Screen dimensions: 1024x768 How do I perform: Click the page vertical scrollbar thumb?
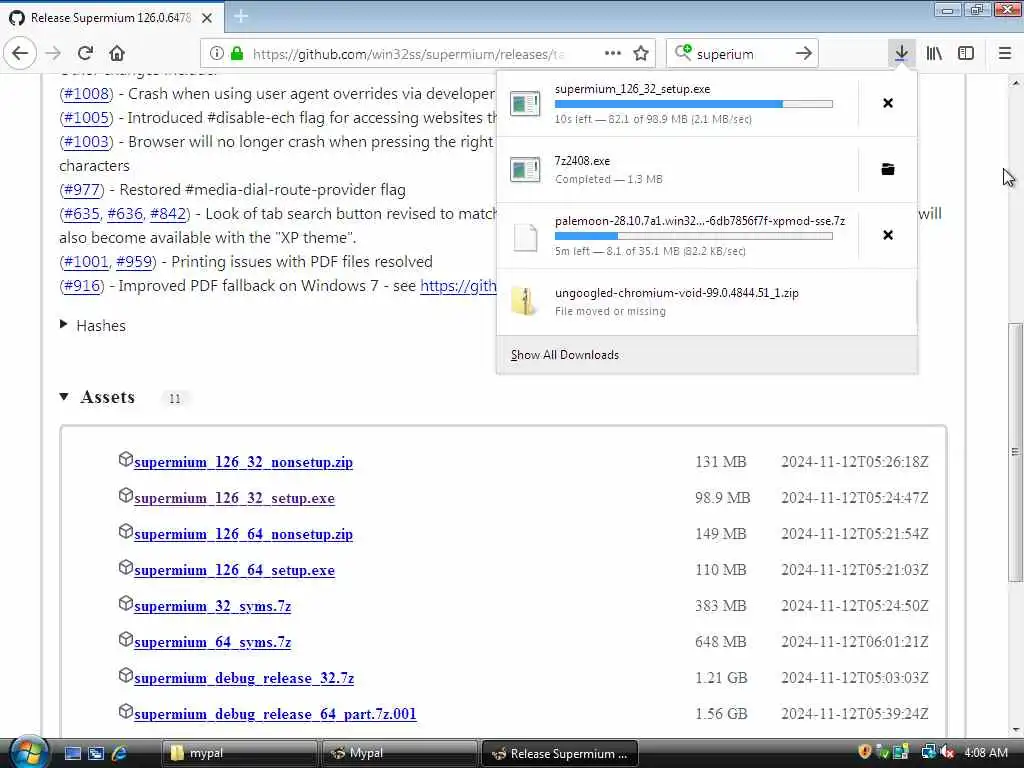point(1015,452)
